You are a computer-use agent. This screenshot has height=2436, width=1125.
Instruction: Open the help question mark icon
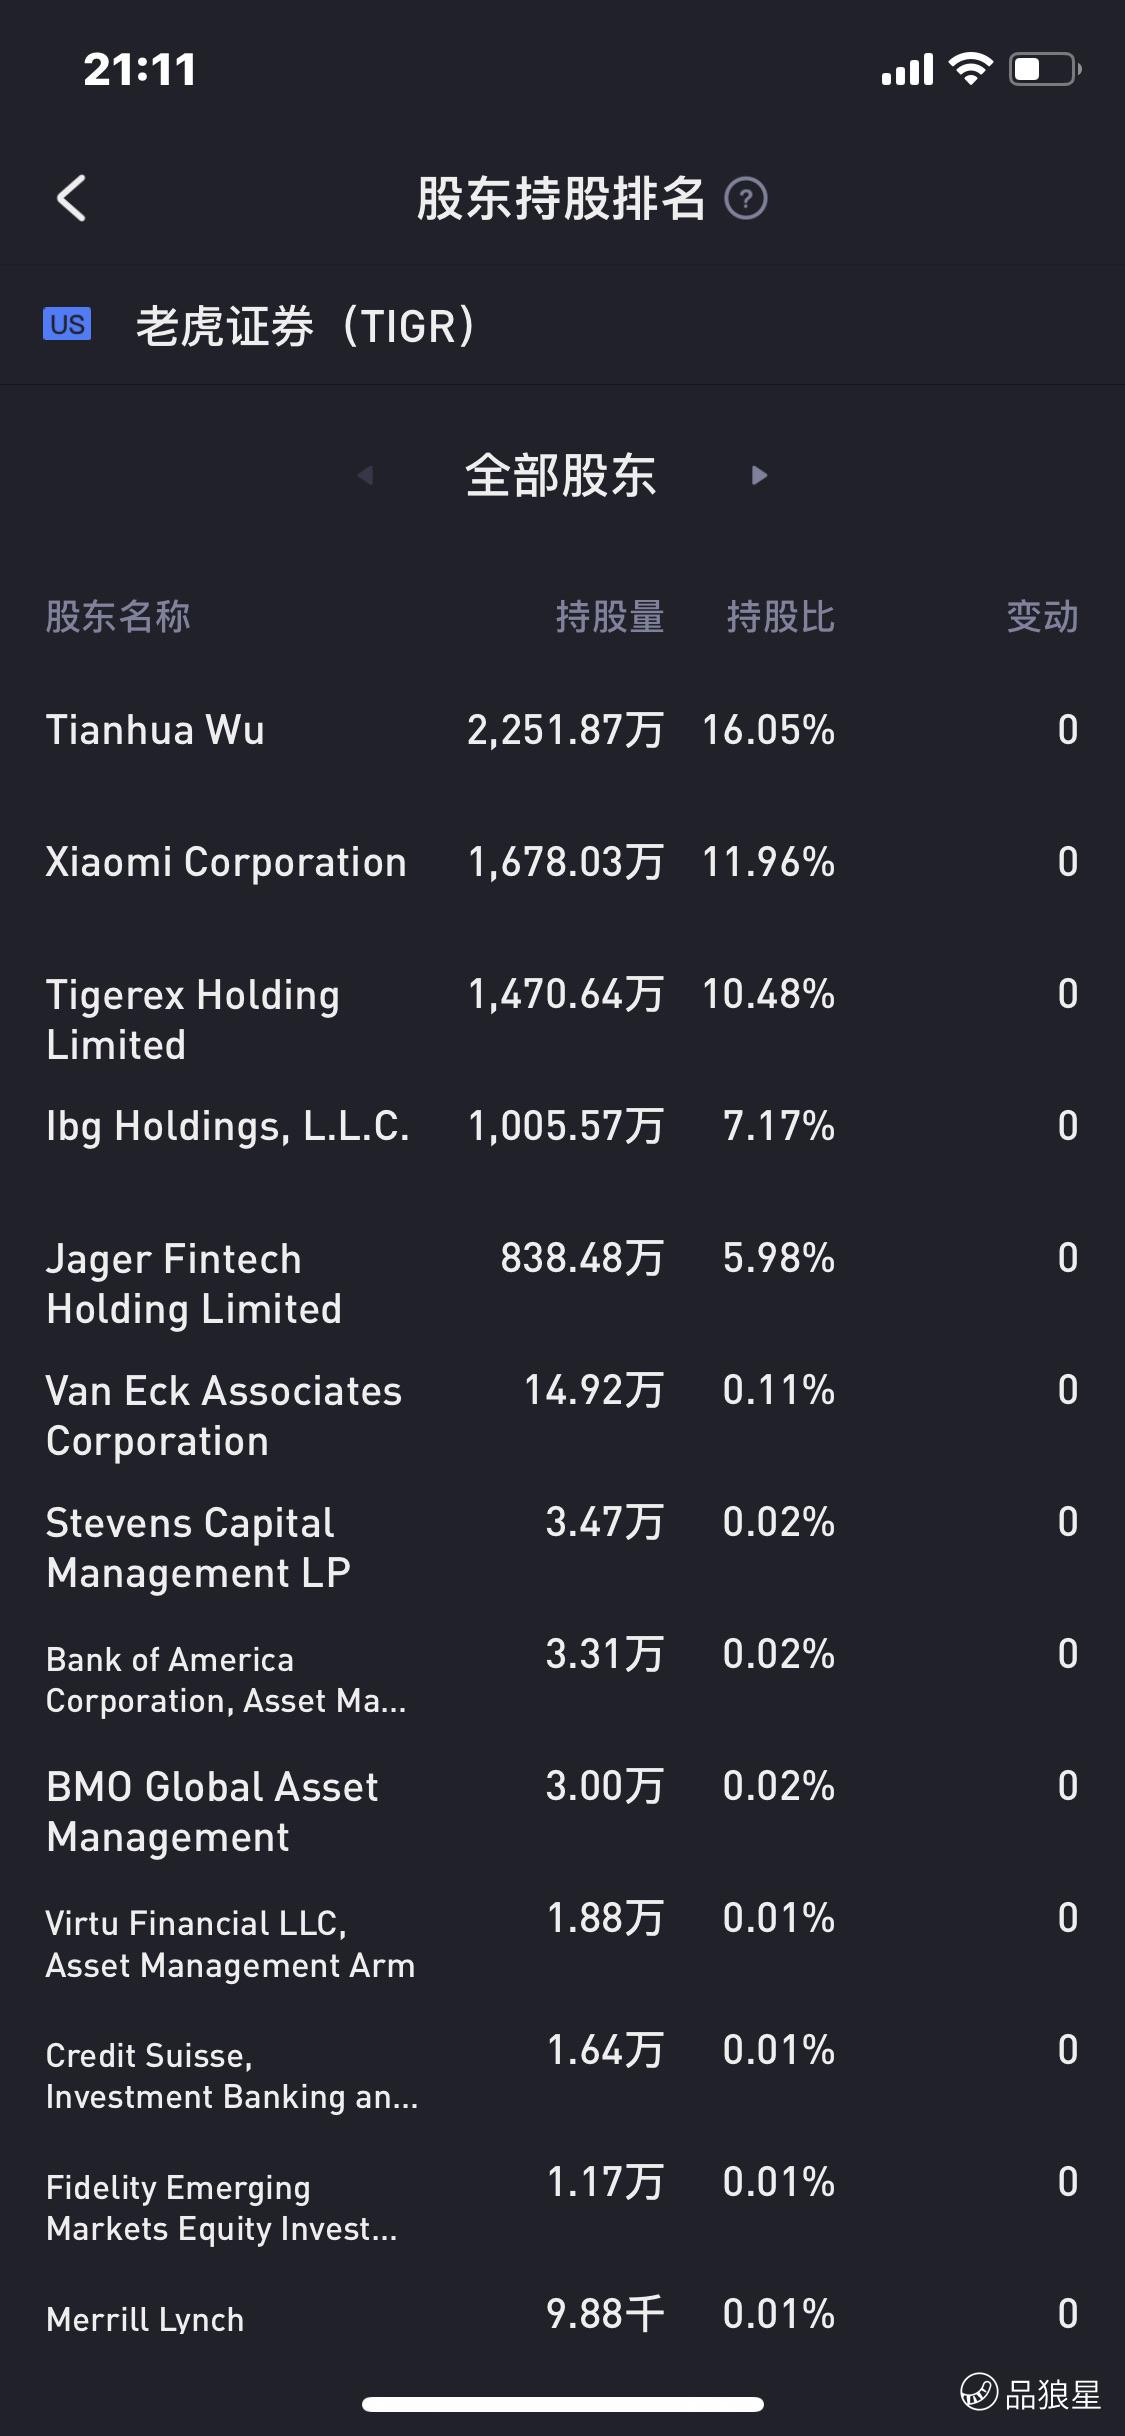click(746, 198)
